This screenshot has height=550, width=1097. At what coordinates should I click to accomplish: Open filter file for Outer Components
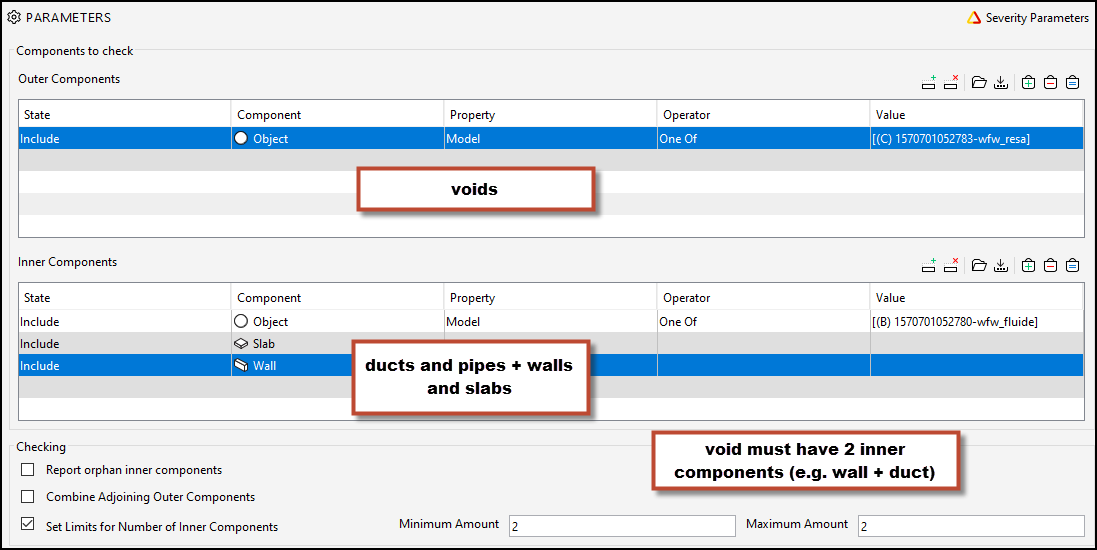(x=979, y=83)
